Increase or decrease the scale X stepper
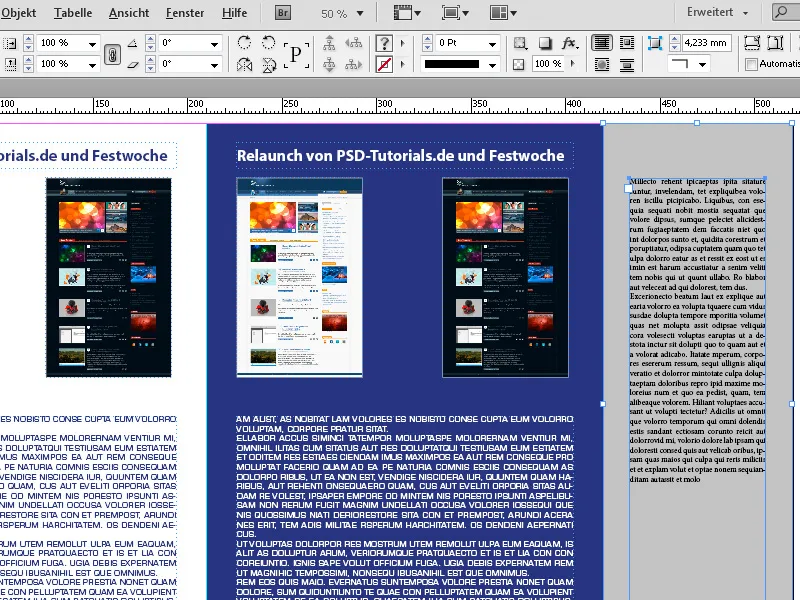 point(29,43)
